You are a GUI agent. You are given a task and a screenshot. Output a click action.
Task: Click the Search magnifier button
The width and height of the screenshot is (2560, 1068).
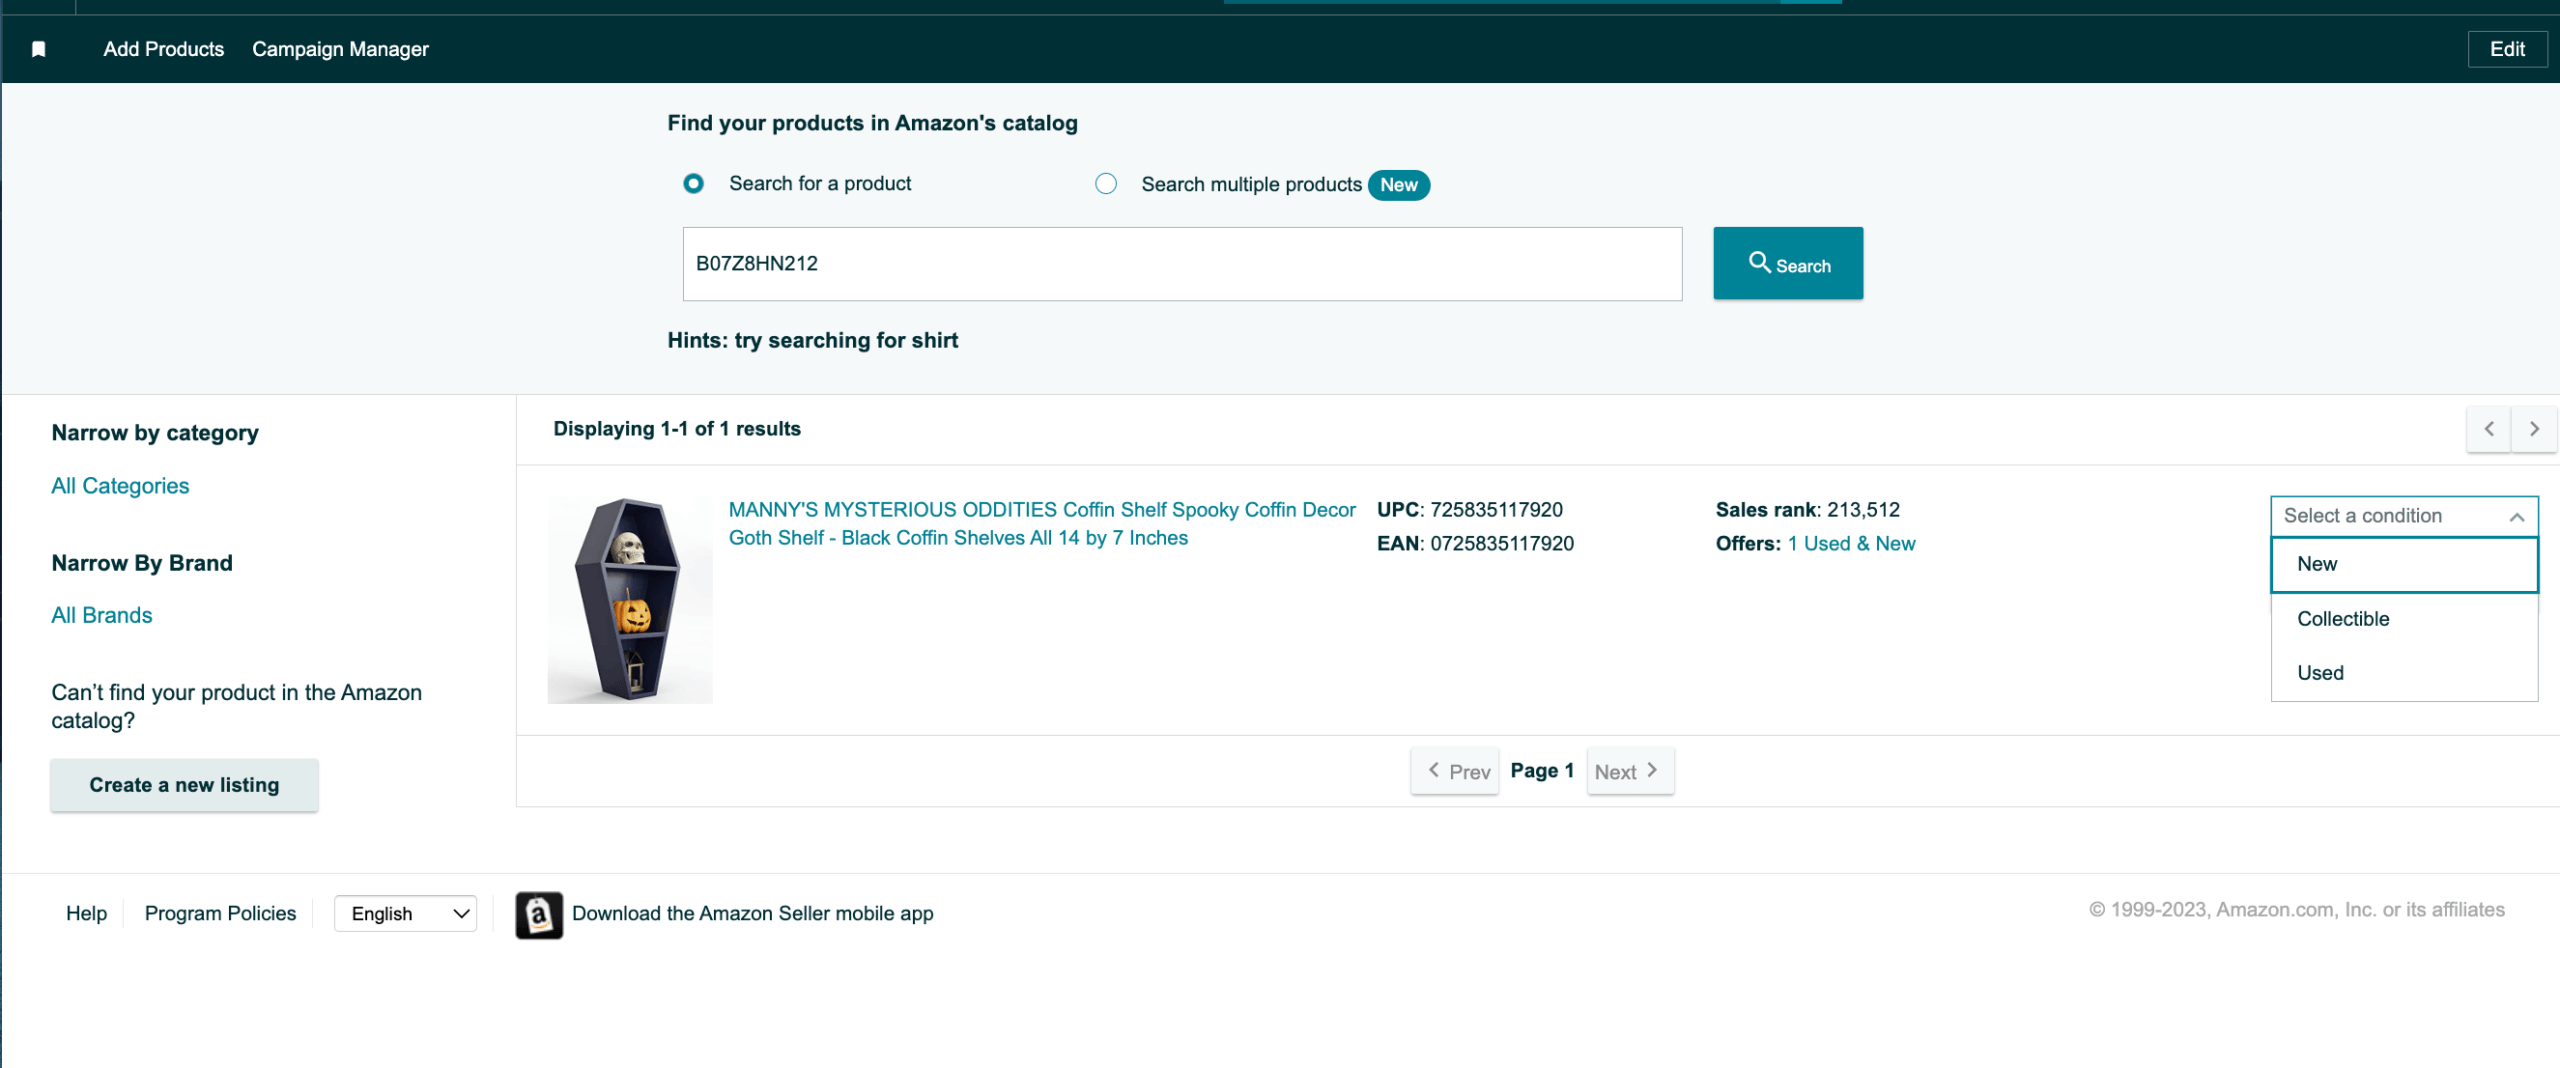1787,263
